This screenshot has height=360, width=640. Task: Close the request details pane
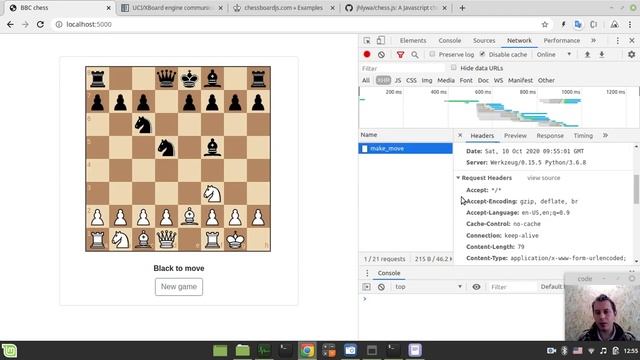point(460,135)
